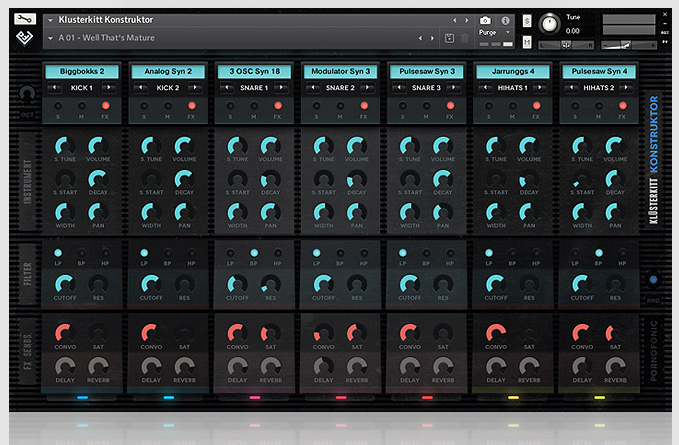Click the 3 OSC Syn 18 instrument name button
Screen dimensions: 679x445
[x=254, y=71]
